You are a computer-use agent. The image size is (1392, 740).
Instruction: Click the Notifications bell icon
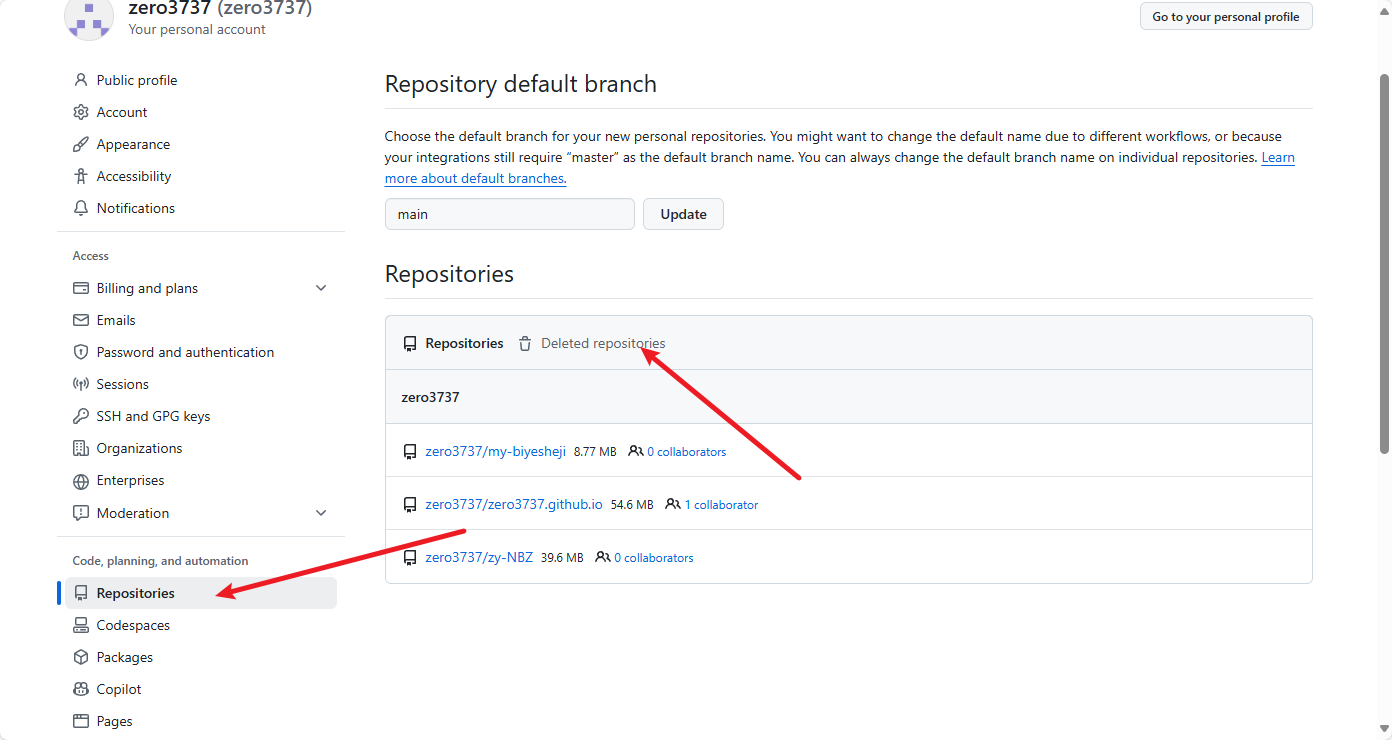pos(81,208)
